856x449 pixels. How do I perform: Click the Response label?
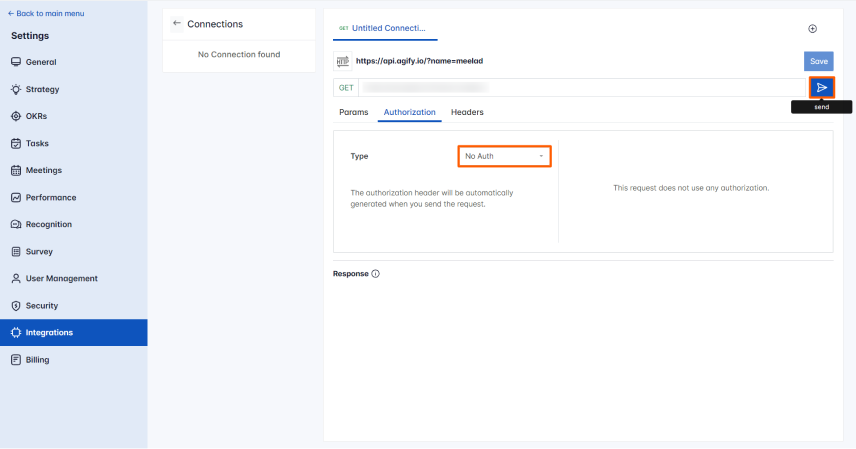pos(350,274)
